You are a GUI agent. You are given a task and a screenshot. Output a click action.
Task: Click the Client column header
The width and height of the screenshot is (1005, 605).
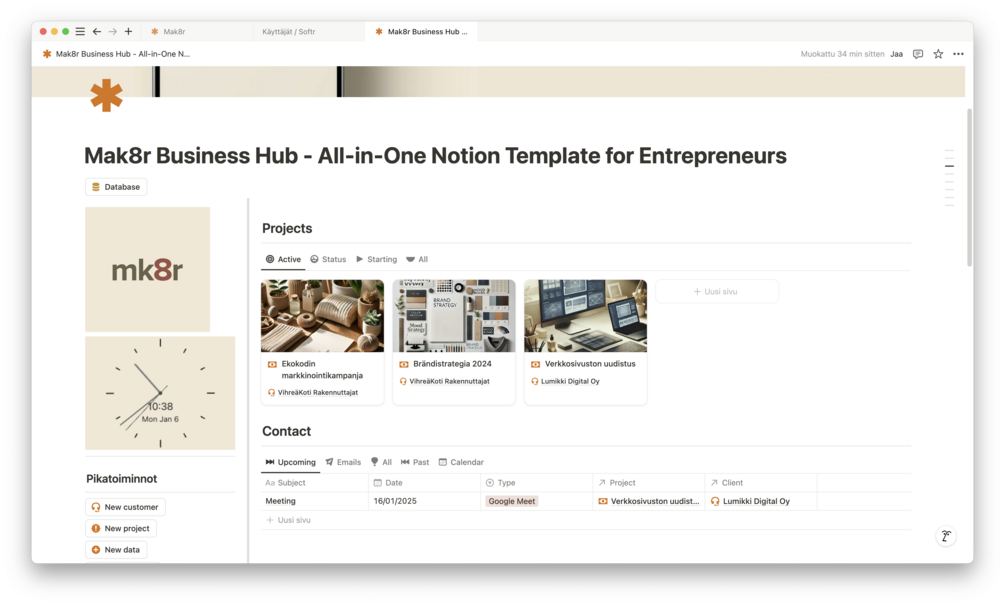761,483
